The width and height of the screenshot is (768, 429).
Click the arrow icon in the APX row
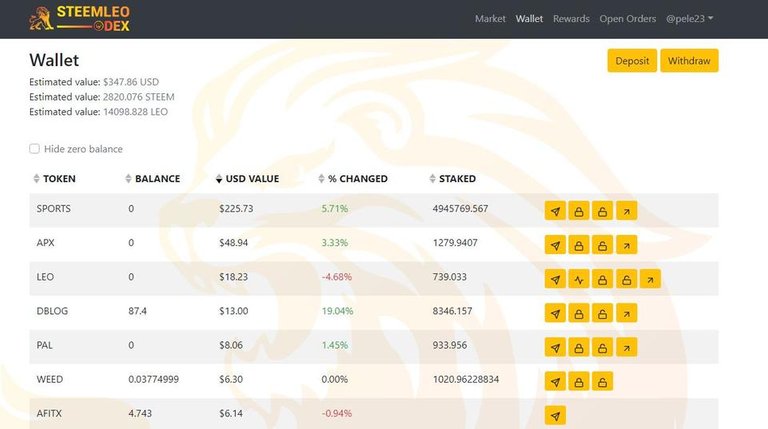(626, 245)
